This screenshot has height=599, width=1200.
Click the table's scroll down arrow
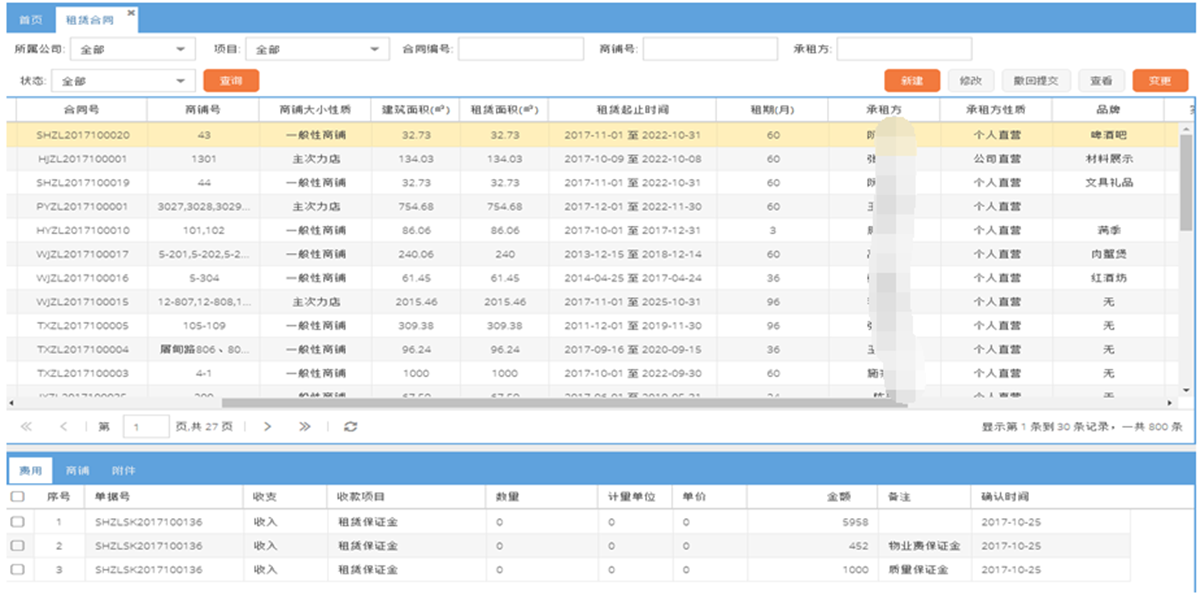[x=1186, y=390]
